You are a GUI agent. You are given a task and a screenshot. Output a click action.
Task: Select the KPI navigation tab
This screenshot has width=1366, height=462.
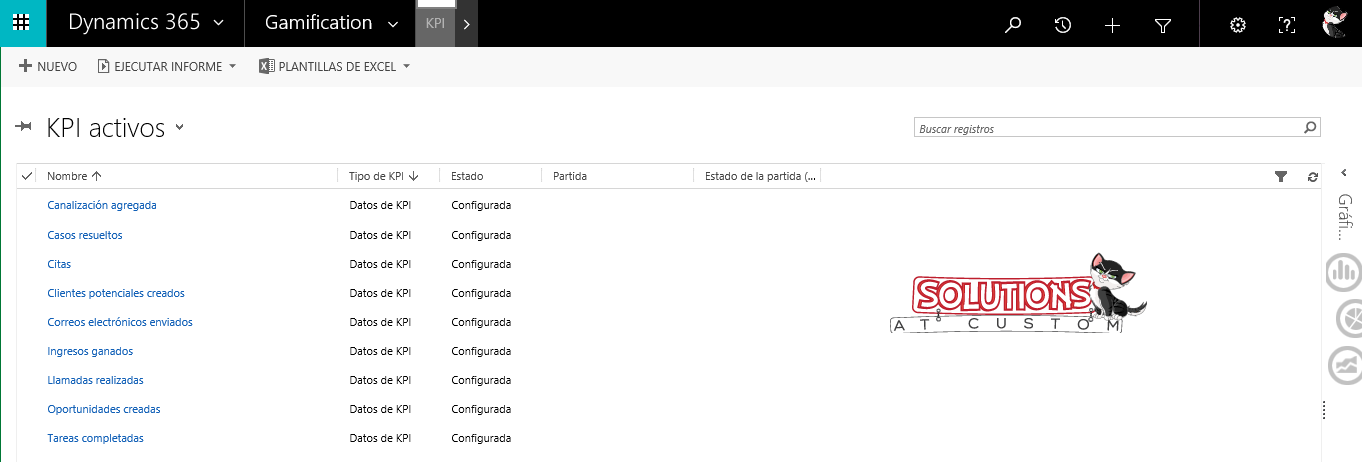click(x=436, y=23)
